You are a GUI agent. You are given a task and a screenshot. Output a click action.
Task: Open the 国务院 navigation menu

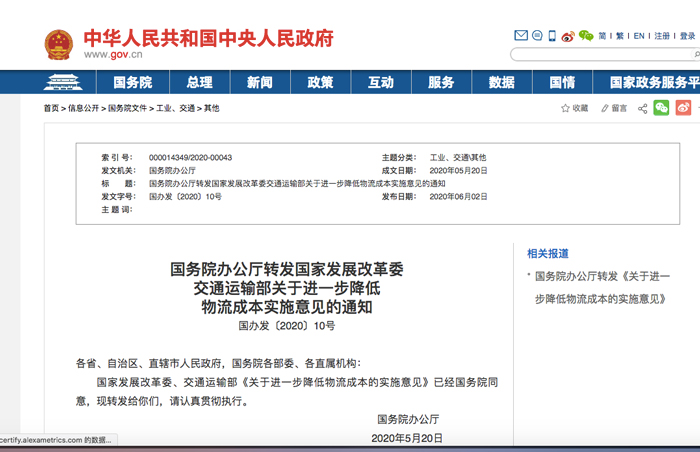pos(132,82)
